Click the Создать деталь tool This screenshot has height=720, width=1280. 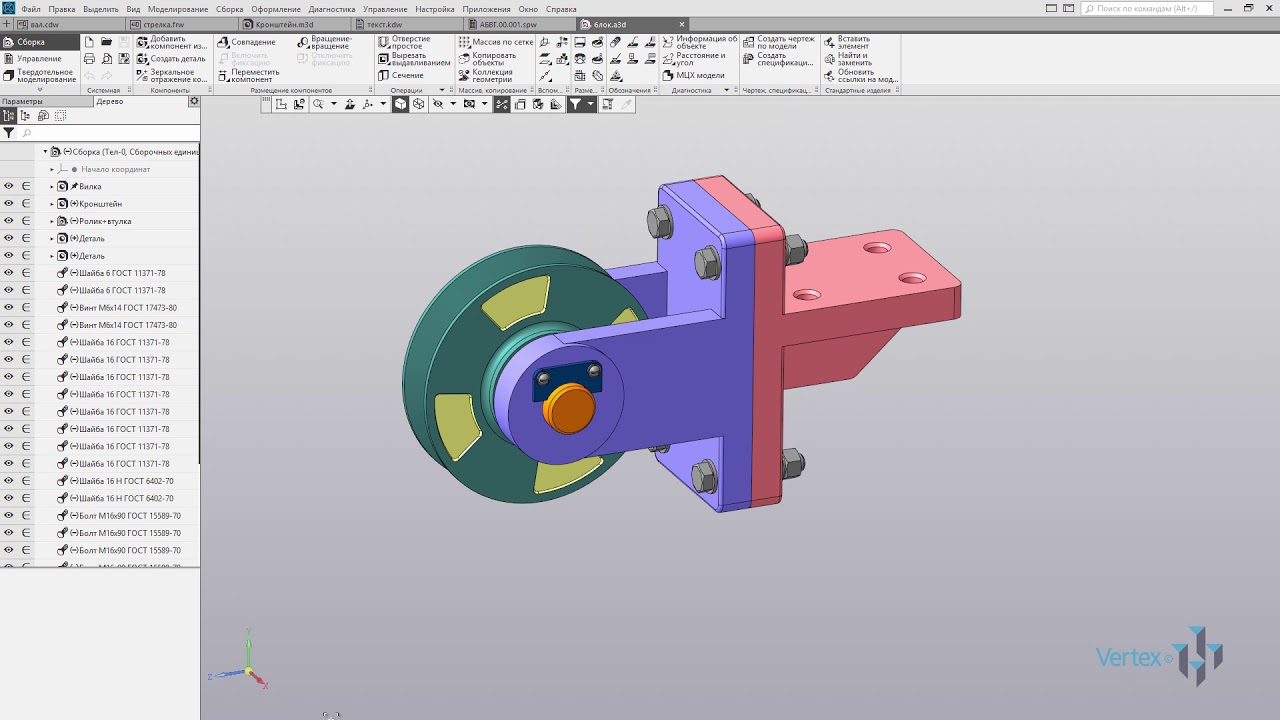click(171, 59)
